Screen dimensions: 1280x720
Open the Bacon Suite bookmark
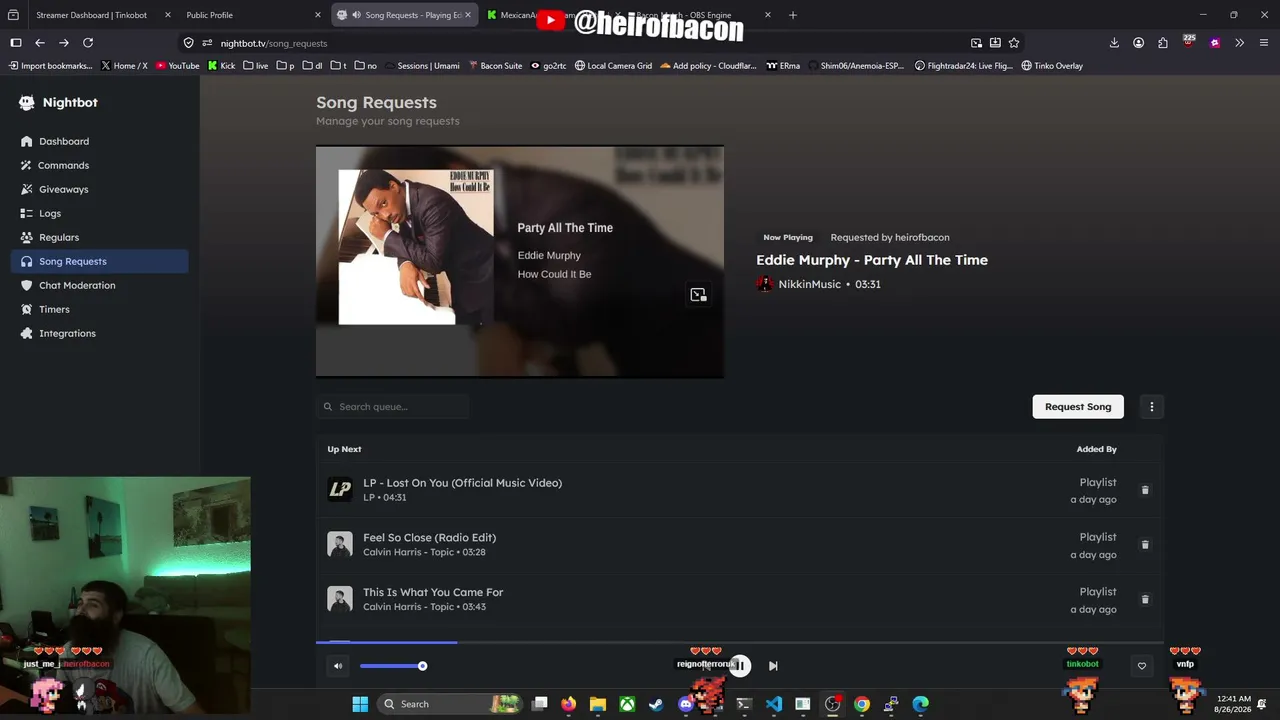point(495,66)
